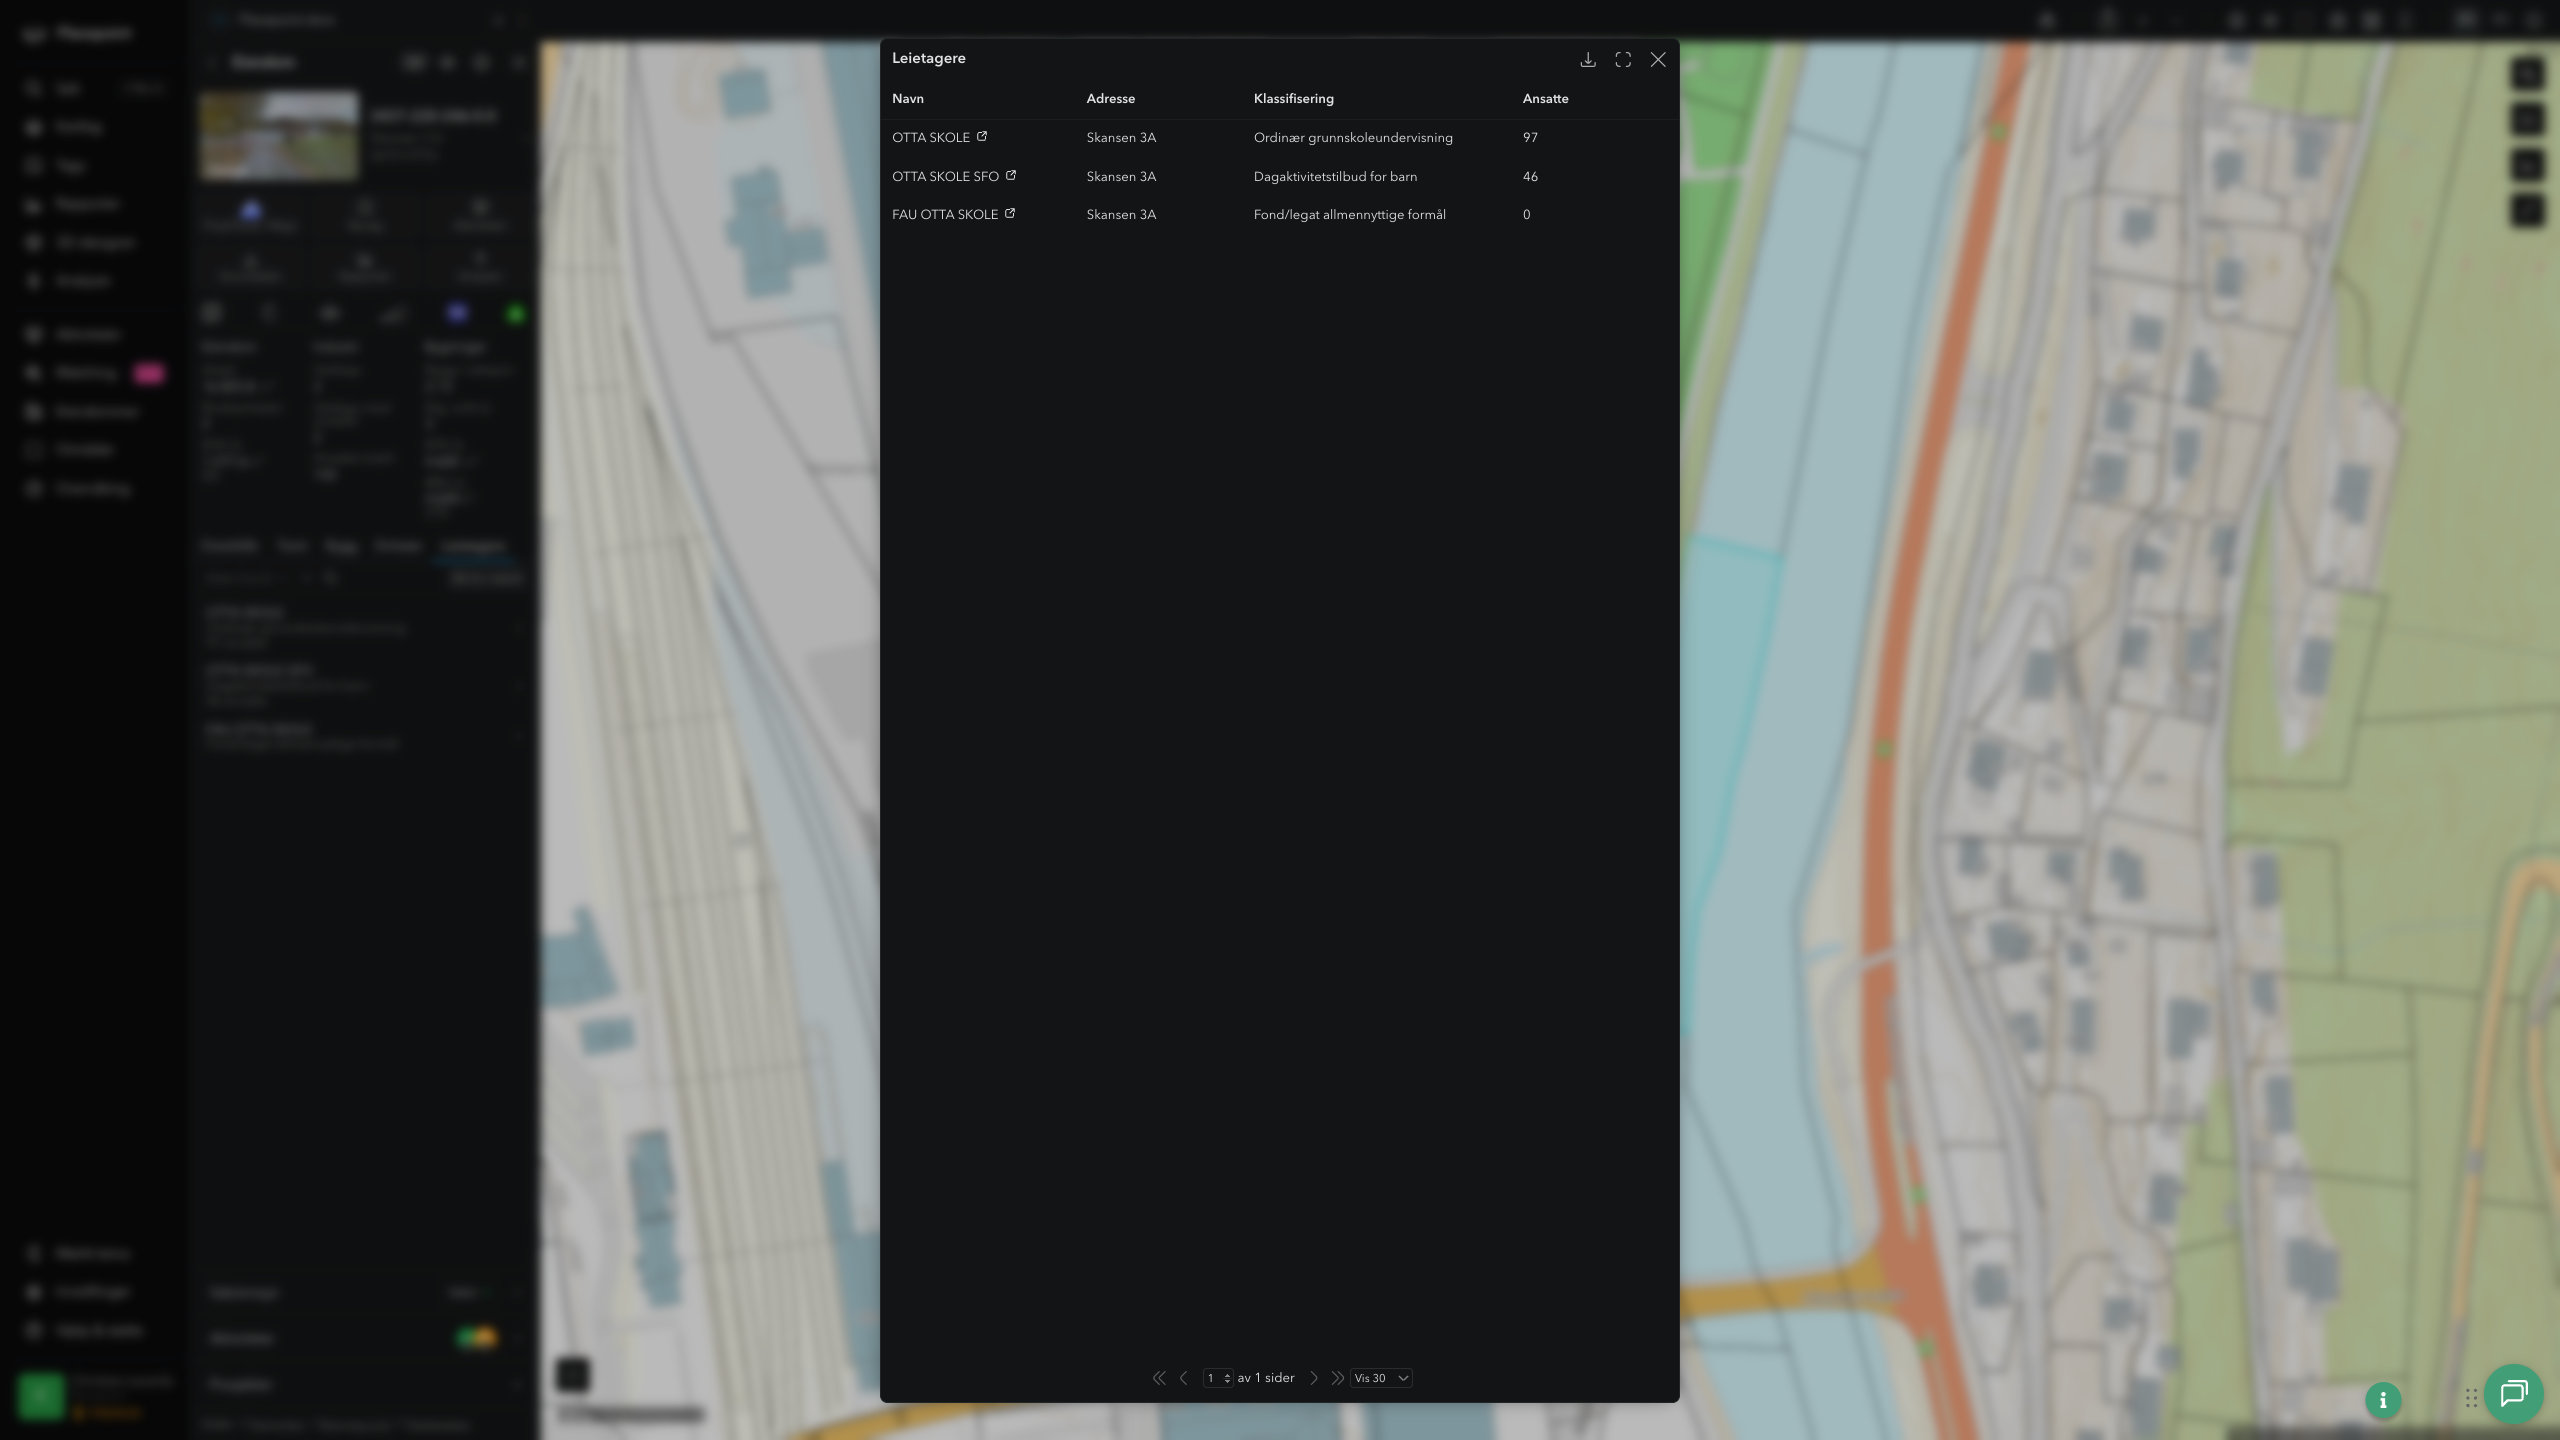Image resolution: width=2560 pixels, height=1440 pixels.
Task: Sort by the Ansatte column header
Action: tap(1546, 98)
